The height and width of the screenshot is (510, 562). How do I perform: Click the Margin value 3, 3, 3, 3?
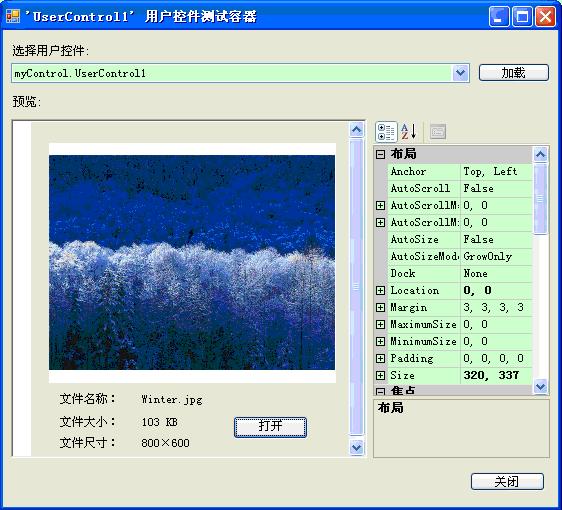[x=494, y=307]
